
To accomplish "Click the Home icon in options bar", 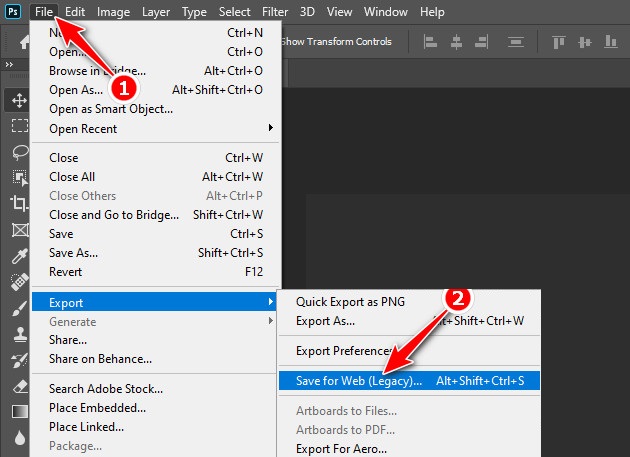I will point(24,41).
